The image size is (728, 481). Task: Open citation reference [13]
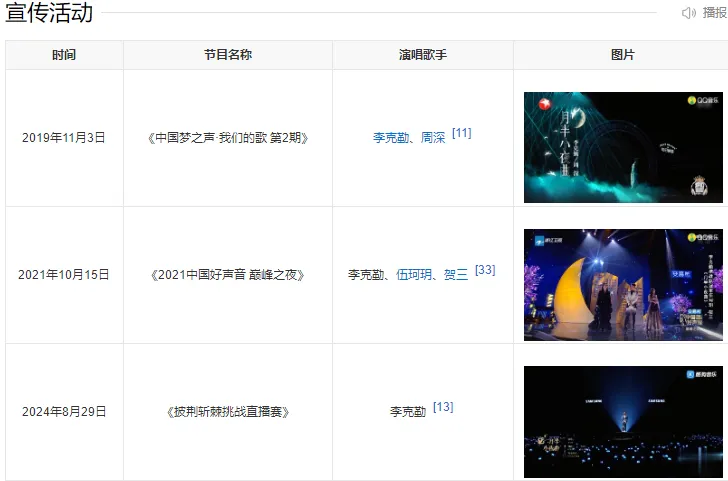(x=443, y=407)
